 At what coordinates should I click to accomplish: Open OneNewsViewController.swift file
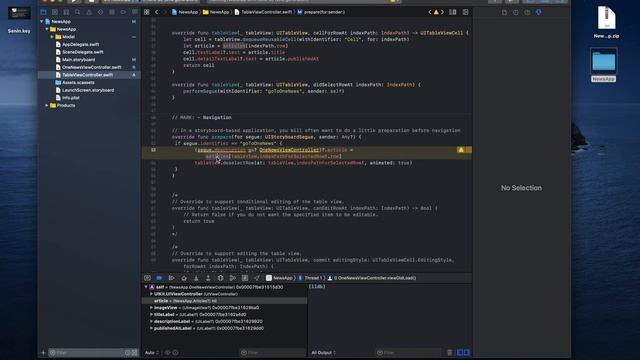[x=92, y=67]
